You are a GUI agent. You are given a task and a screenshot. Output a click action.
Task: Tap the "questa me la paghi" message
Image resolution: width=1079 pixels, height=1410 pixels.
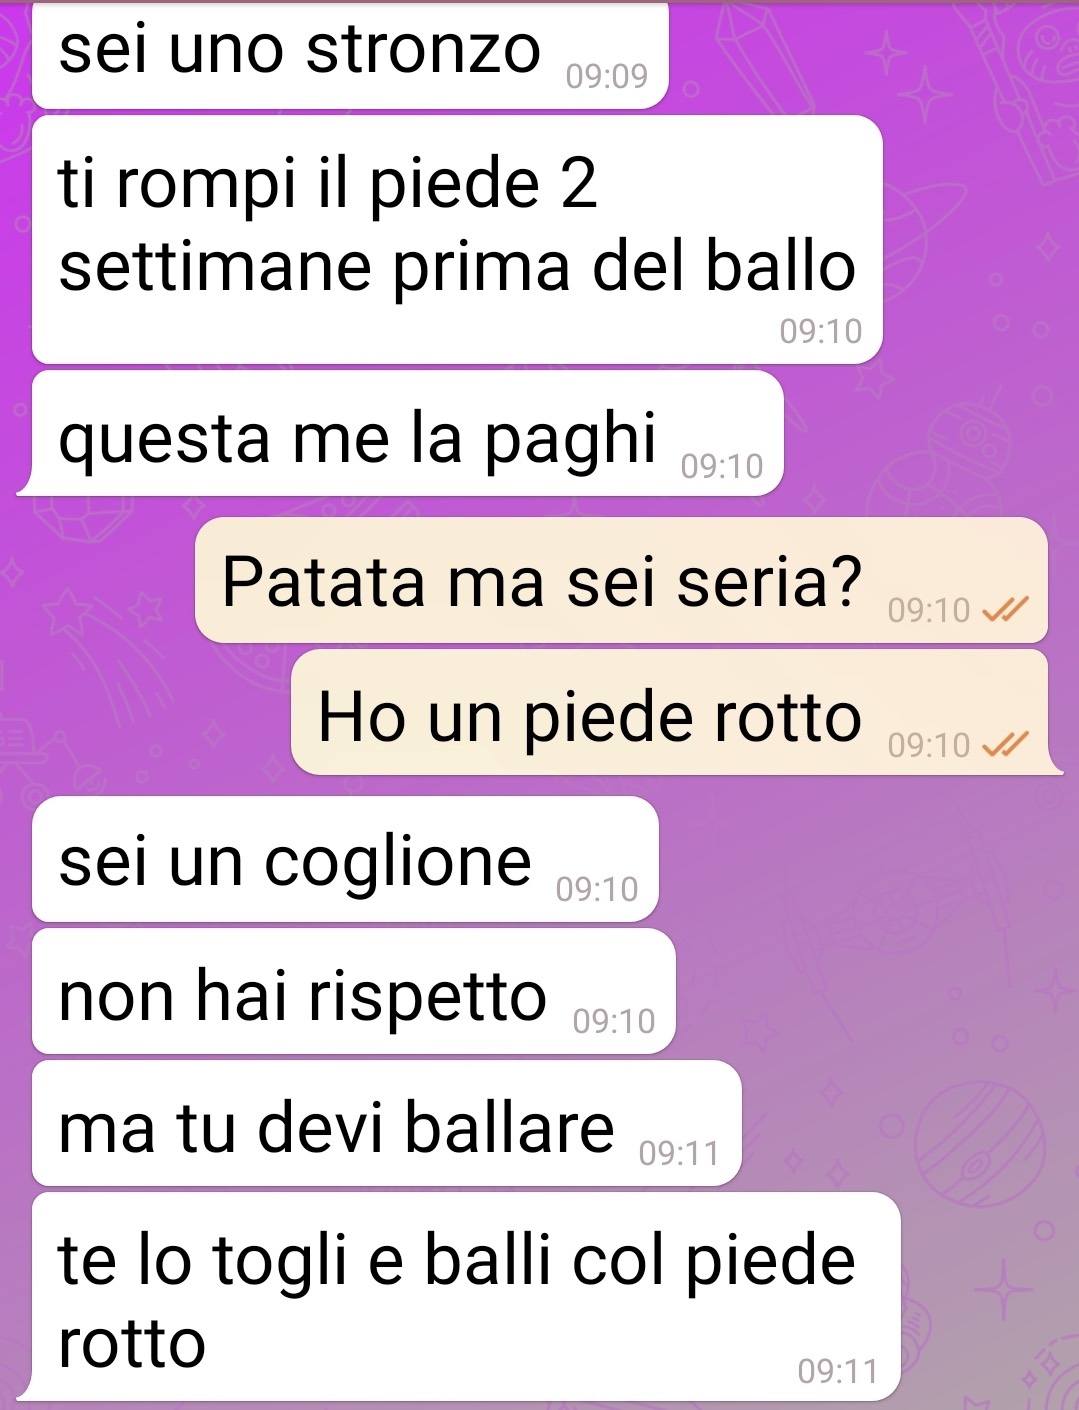click(407, 433)
